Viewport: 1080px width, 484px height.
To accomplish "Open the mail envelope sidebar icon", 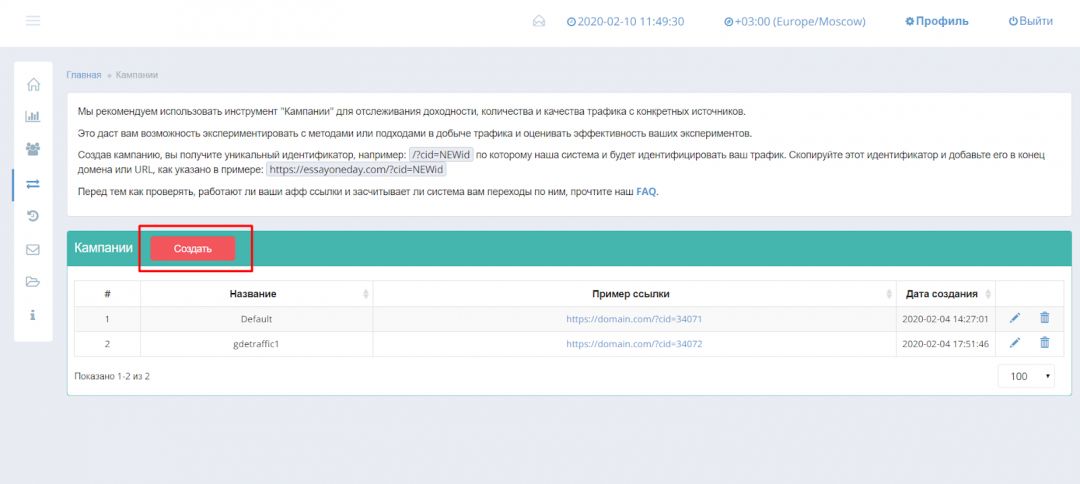I will click(x=33, y=249).
